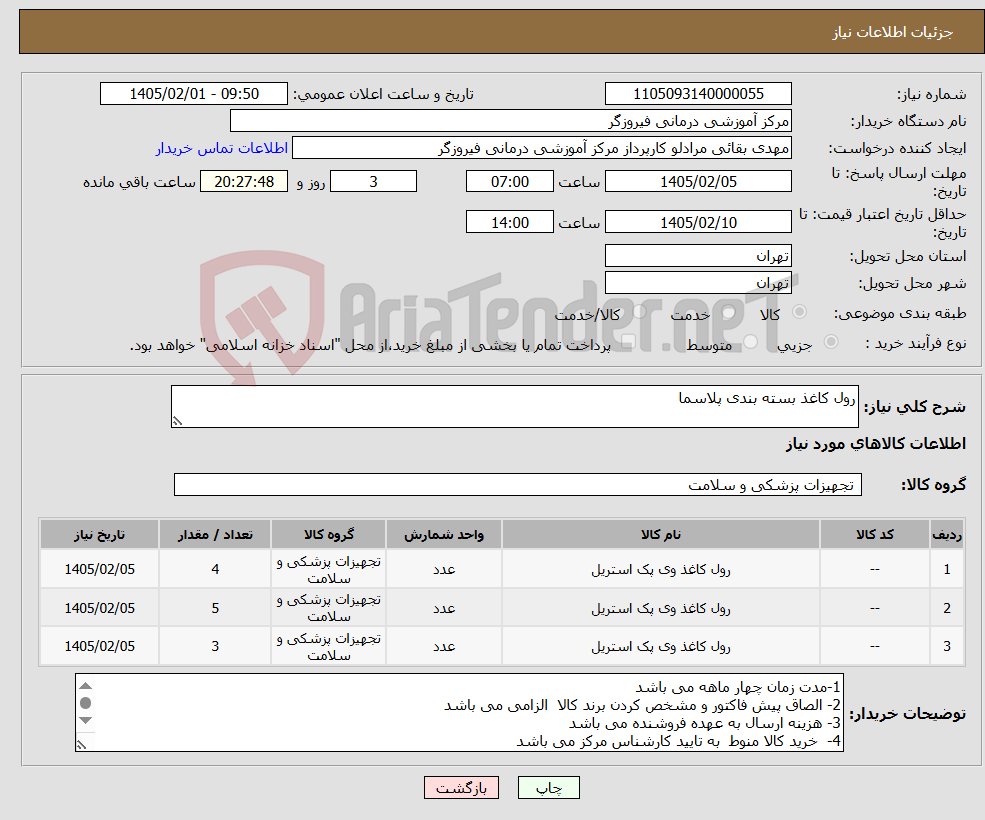Screen dimensions: 985x820
Task: Click the resize grip of the description textarea
Action: click(x=177, y=422)
